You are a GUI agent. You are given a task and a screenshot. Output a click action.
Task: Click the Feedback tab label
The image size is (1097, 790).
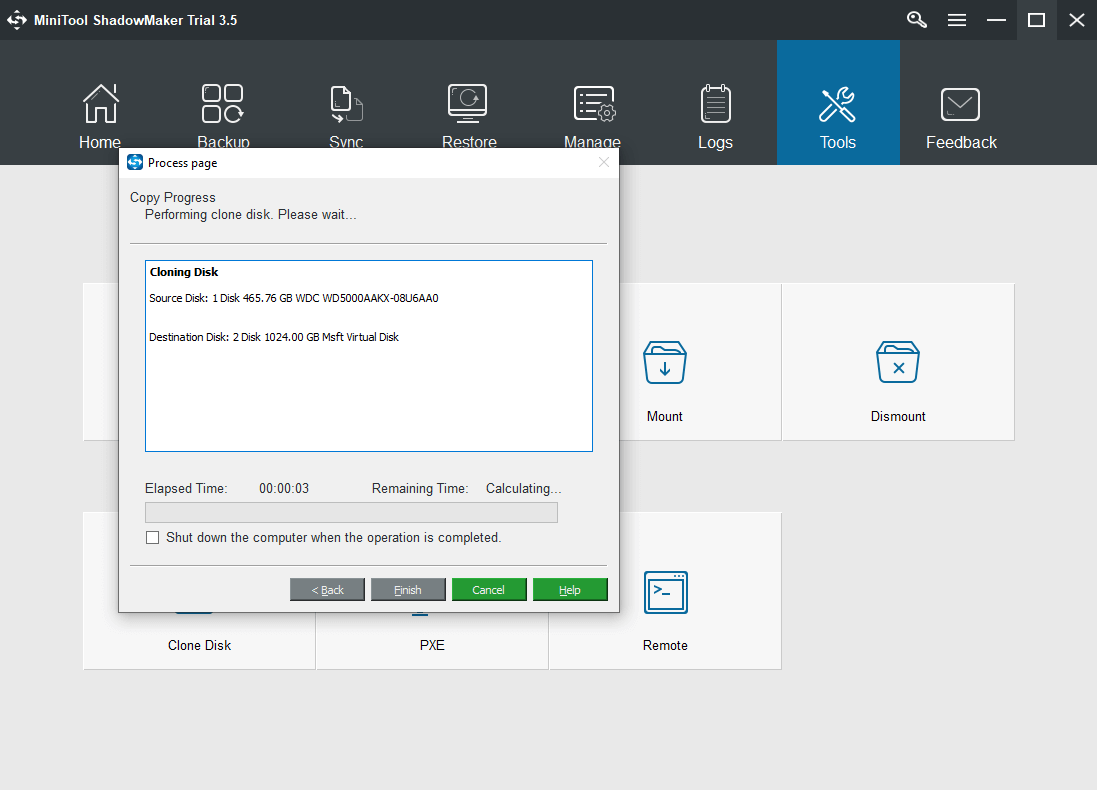point(961,142)
